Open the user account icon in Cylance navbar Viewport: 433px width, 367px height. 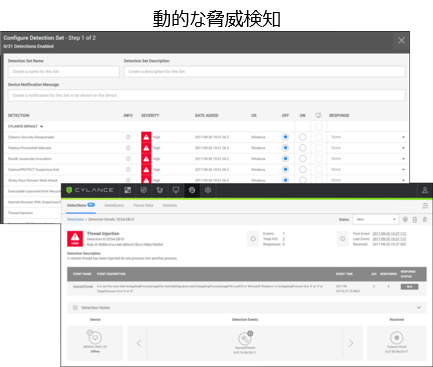coord(425,190)
